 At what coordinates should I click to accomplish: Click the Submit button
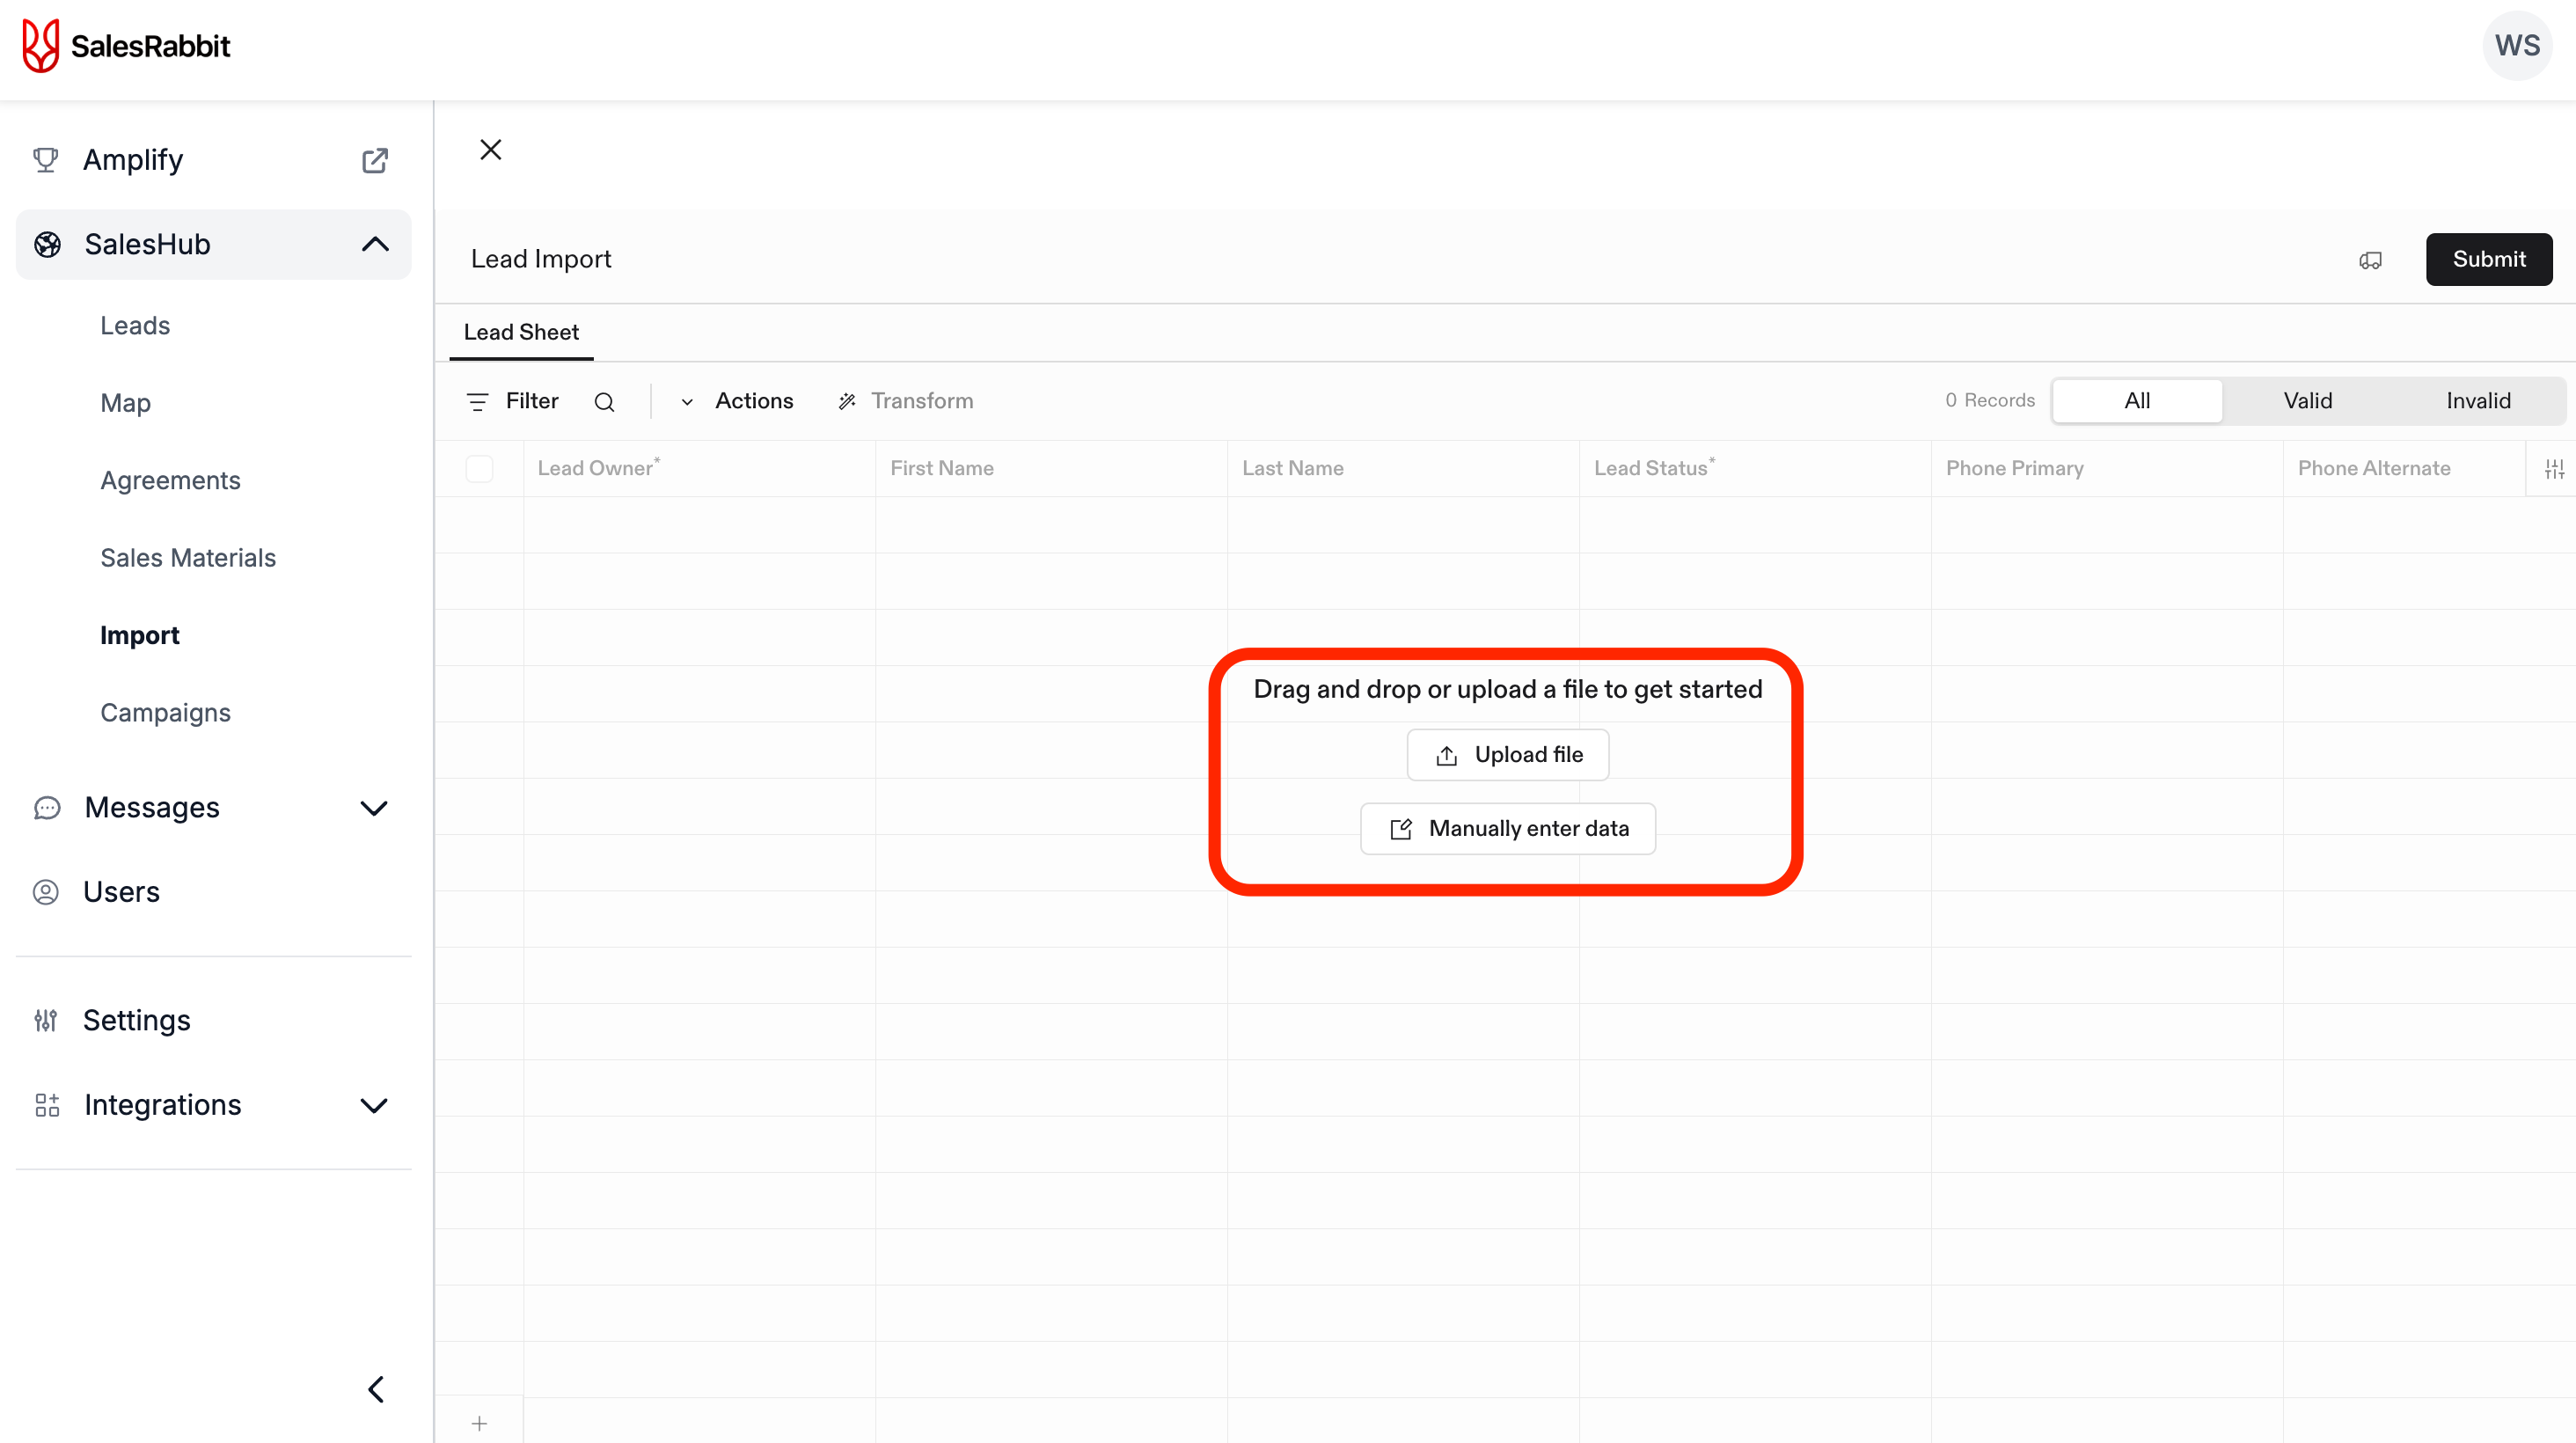pos(2488,259)
